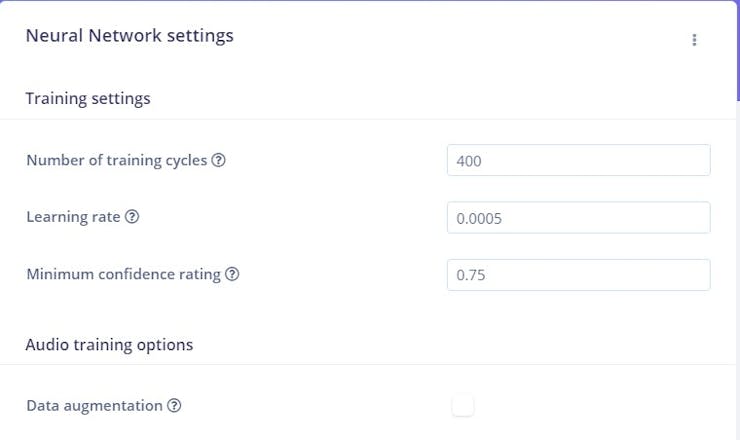
Task: Click help icon beside Number of training cycles
Action: coord(218,160)
